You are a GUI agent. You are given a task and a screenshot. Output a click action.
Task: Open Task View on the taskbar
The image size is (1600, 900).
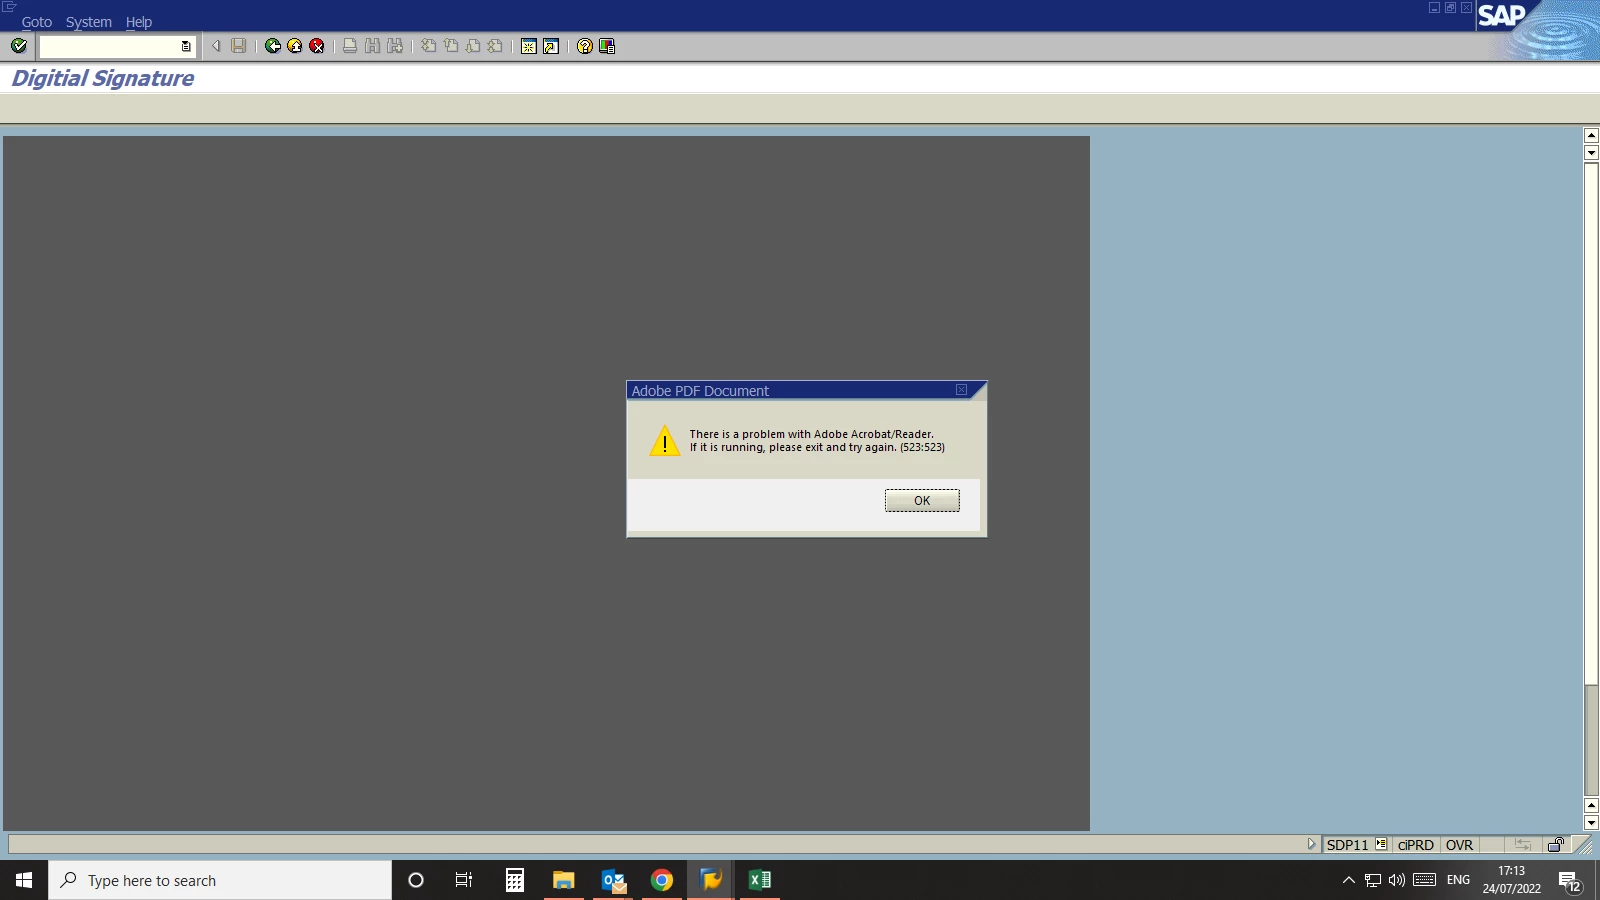point(464,880)
